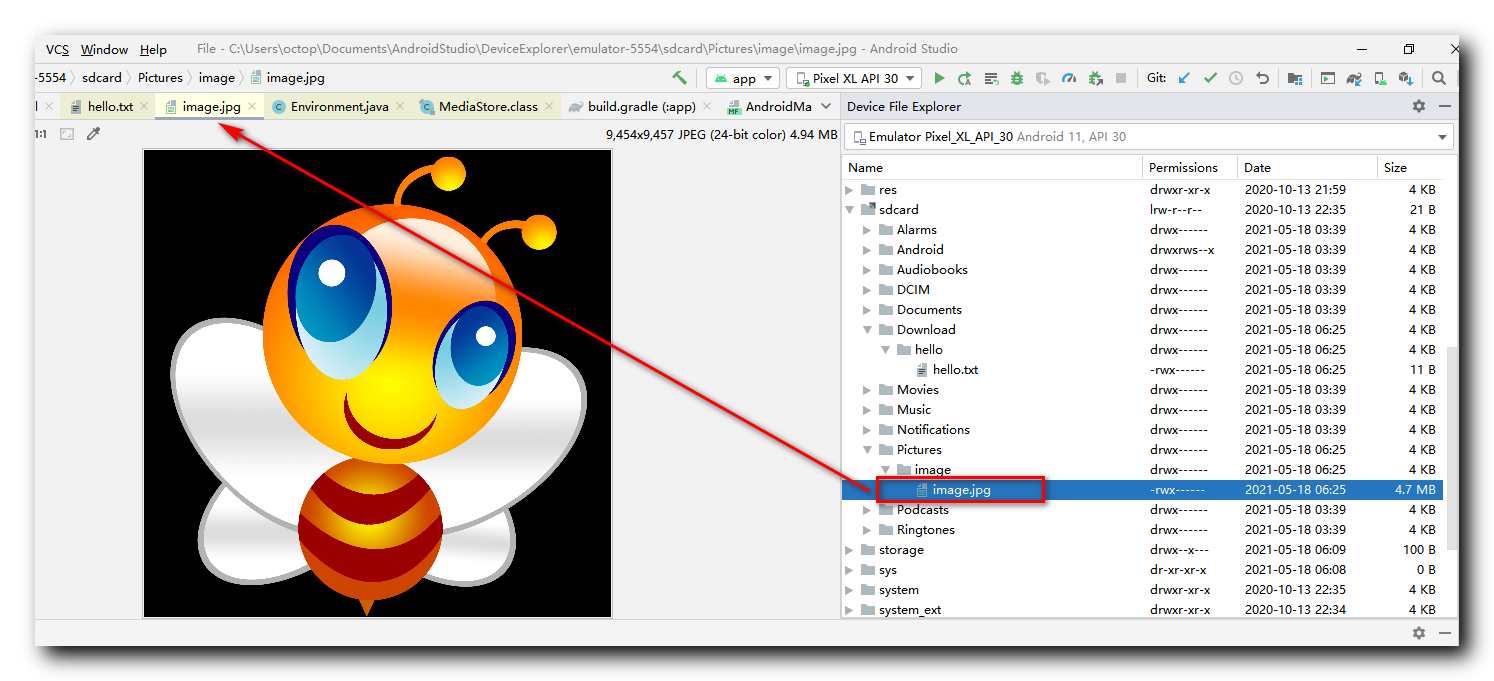This screenshot has width=1494, height=681.
Task: Select the Podcasts folder row
Action: [x=1142, y=510]
